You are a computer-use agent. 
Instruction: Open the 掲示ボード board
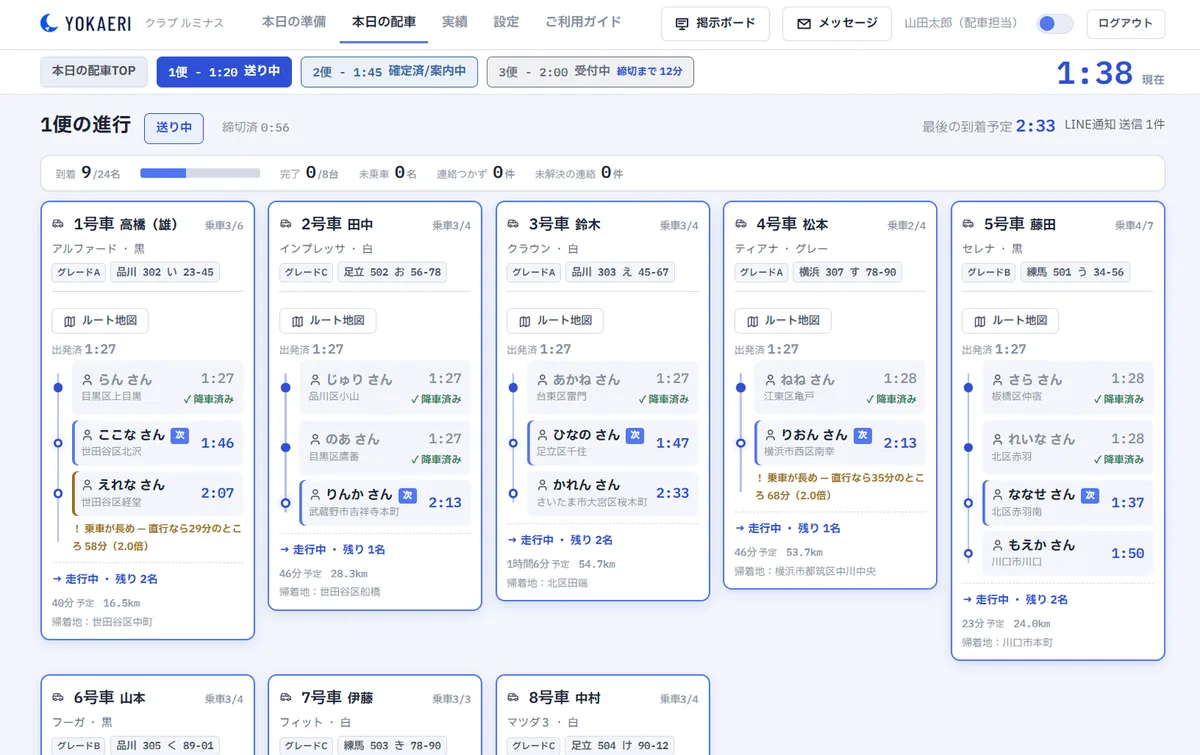coord(715,24)
